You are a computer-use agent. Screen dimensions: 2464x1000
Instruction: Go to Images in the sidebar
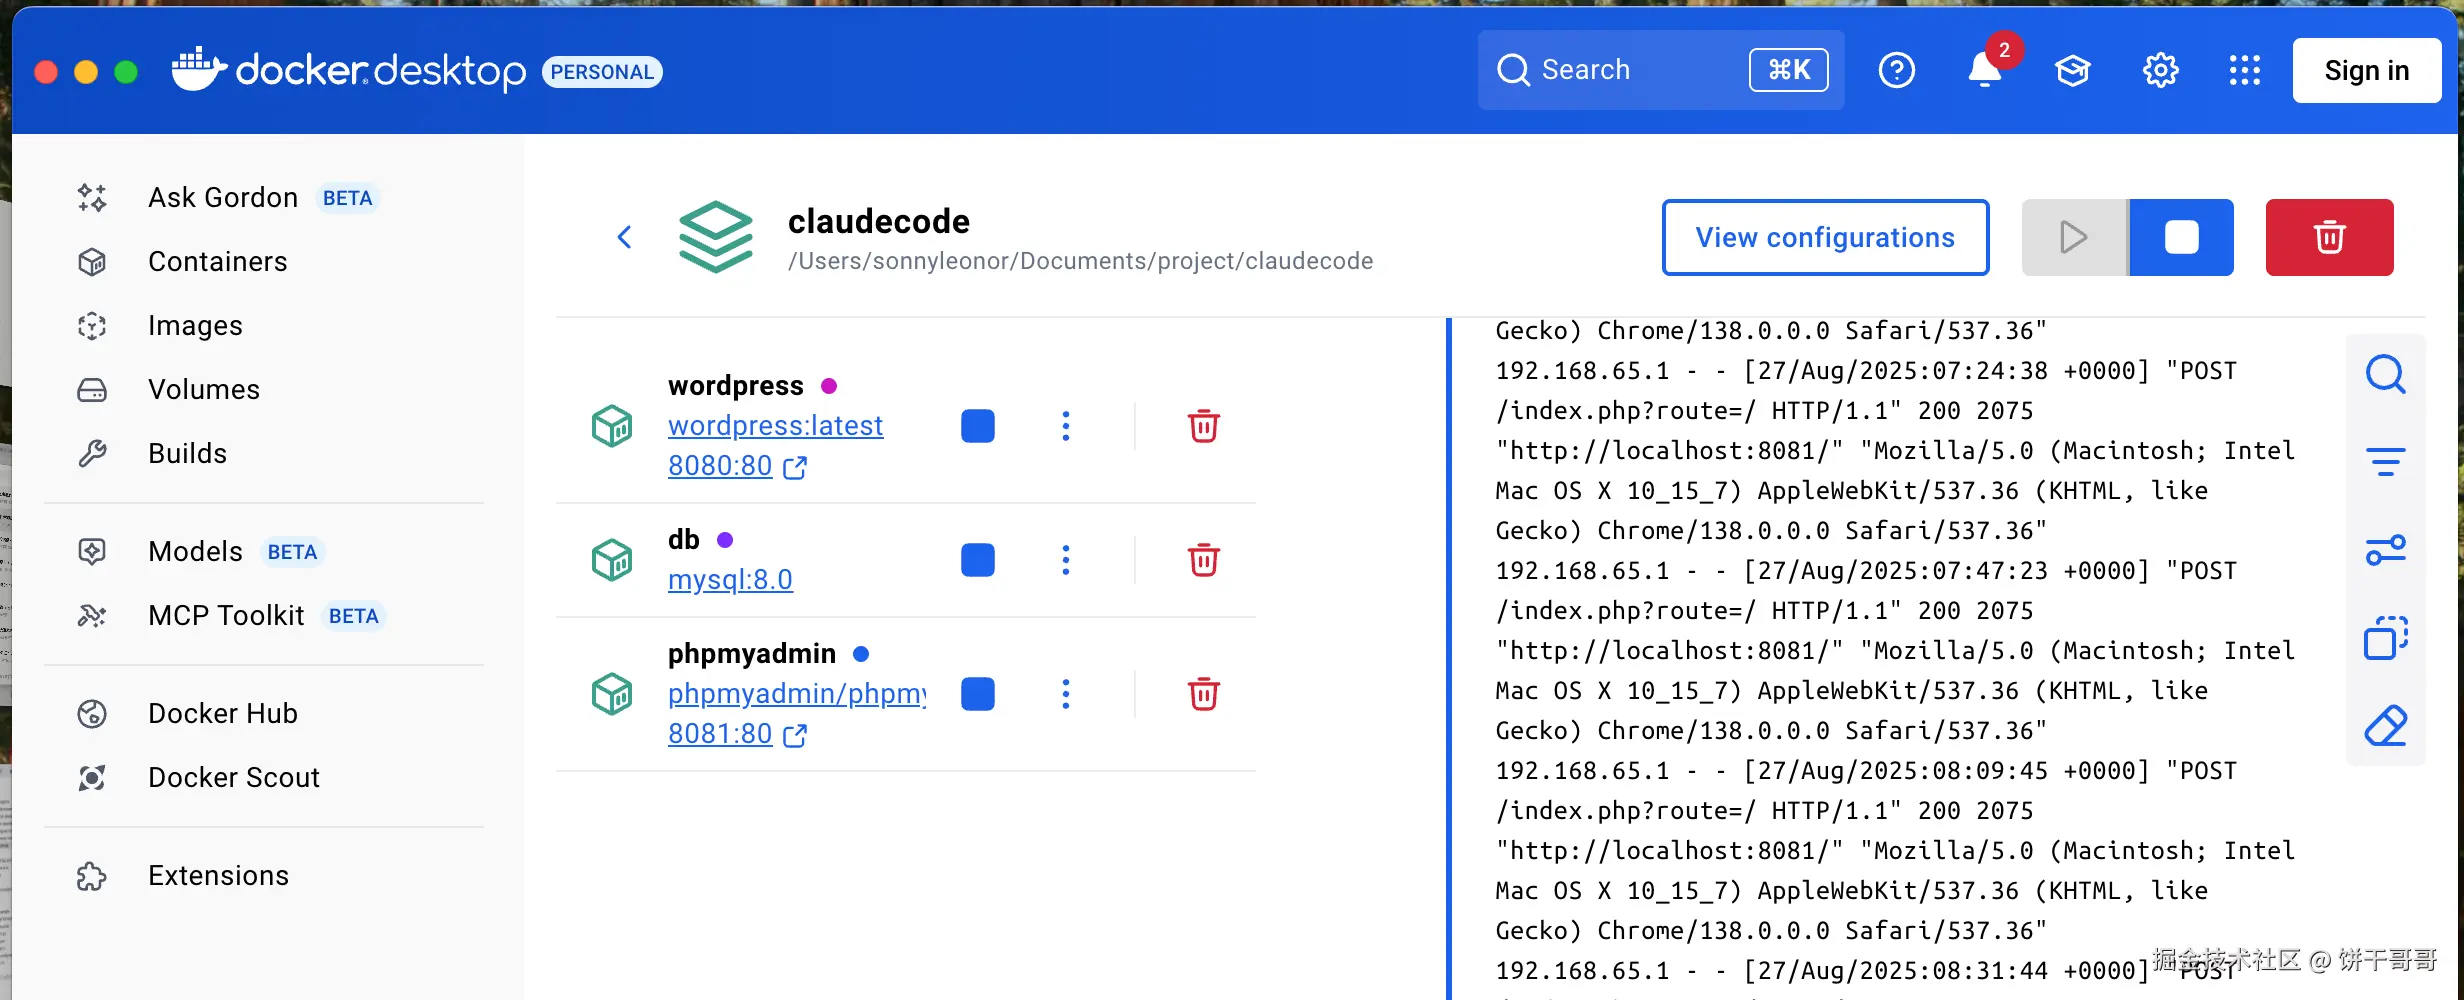(x=195, y=326)
